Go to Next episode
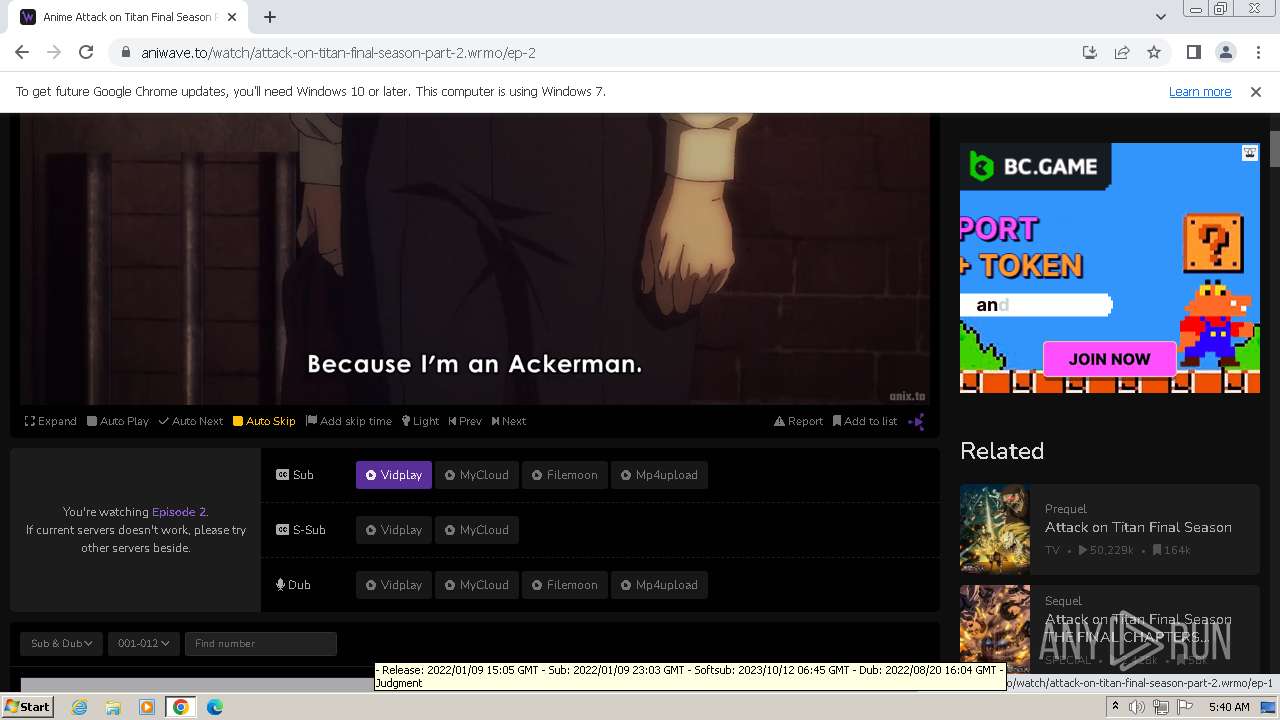Screen dimensions: 1280x720 [x=508, y=421]
